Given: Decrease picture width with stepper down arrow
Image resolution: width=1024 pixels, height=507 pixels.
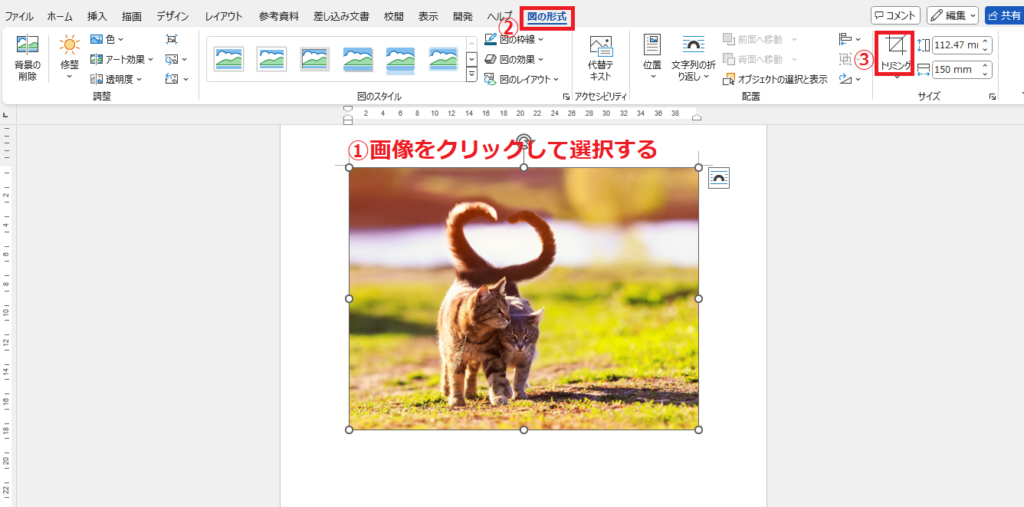Looking at the screenshot, I should coord(986,73).
